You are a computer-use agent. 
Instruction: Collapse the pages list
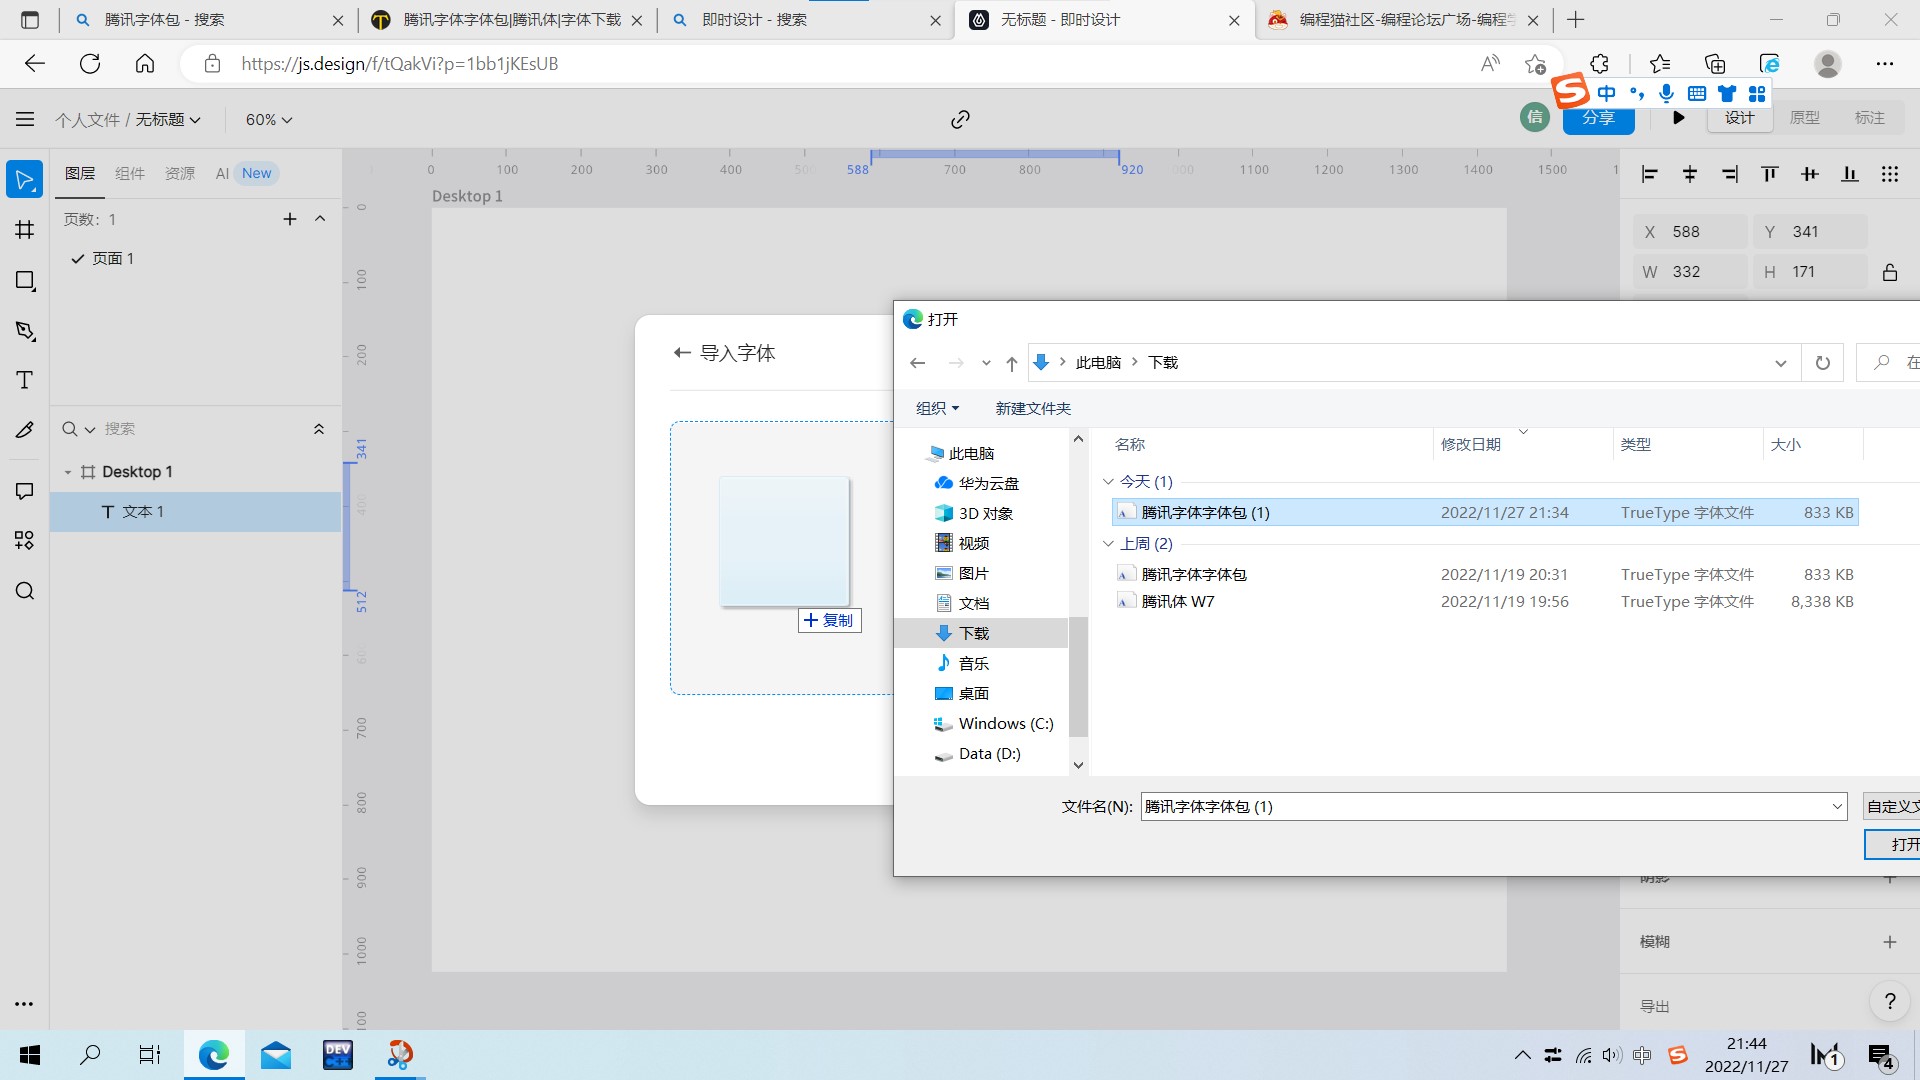(x=320, y=219)
